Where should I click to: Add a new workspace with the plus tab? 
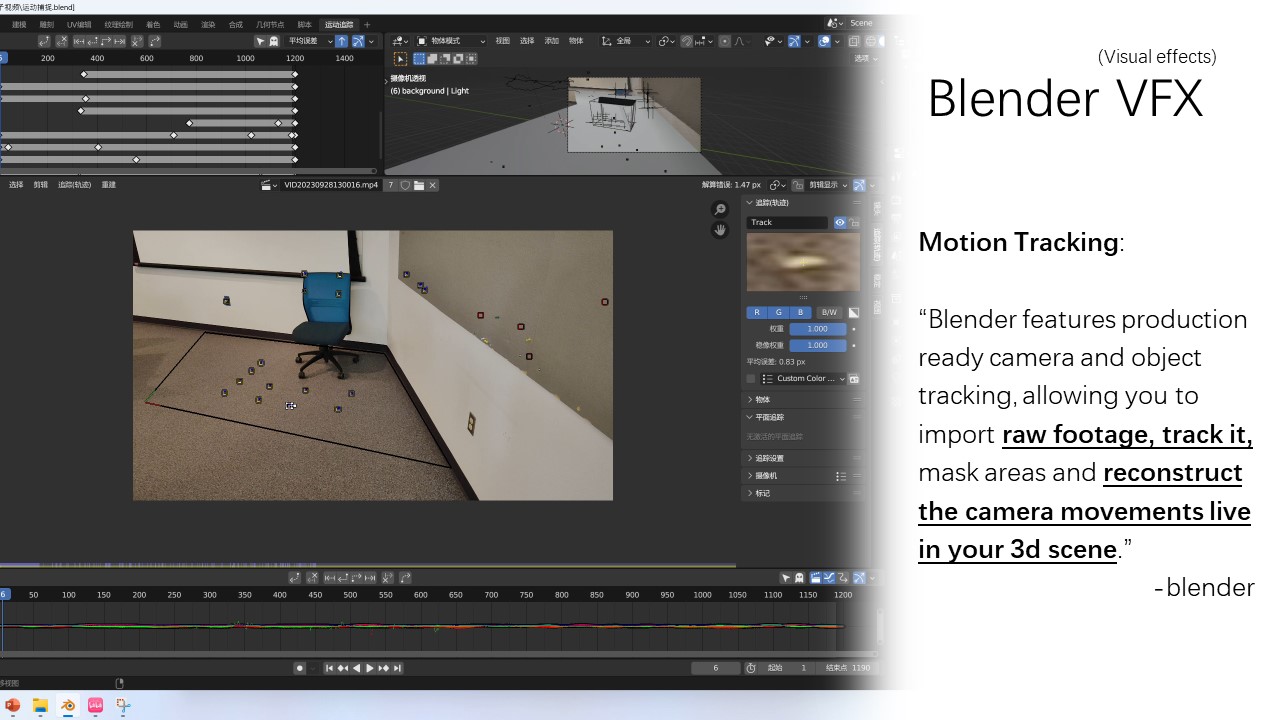367,24
